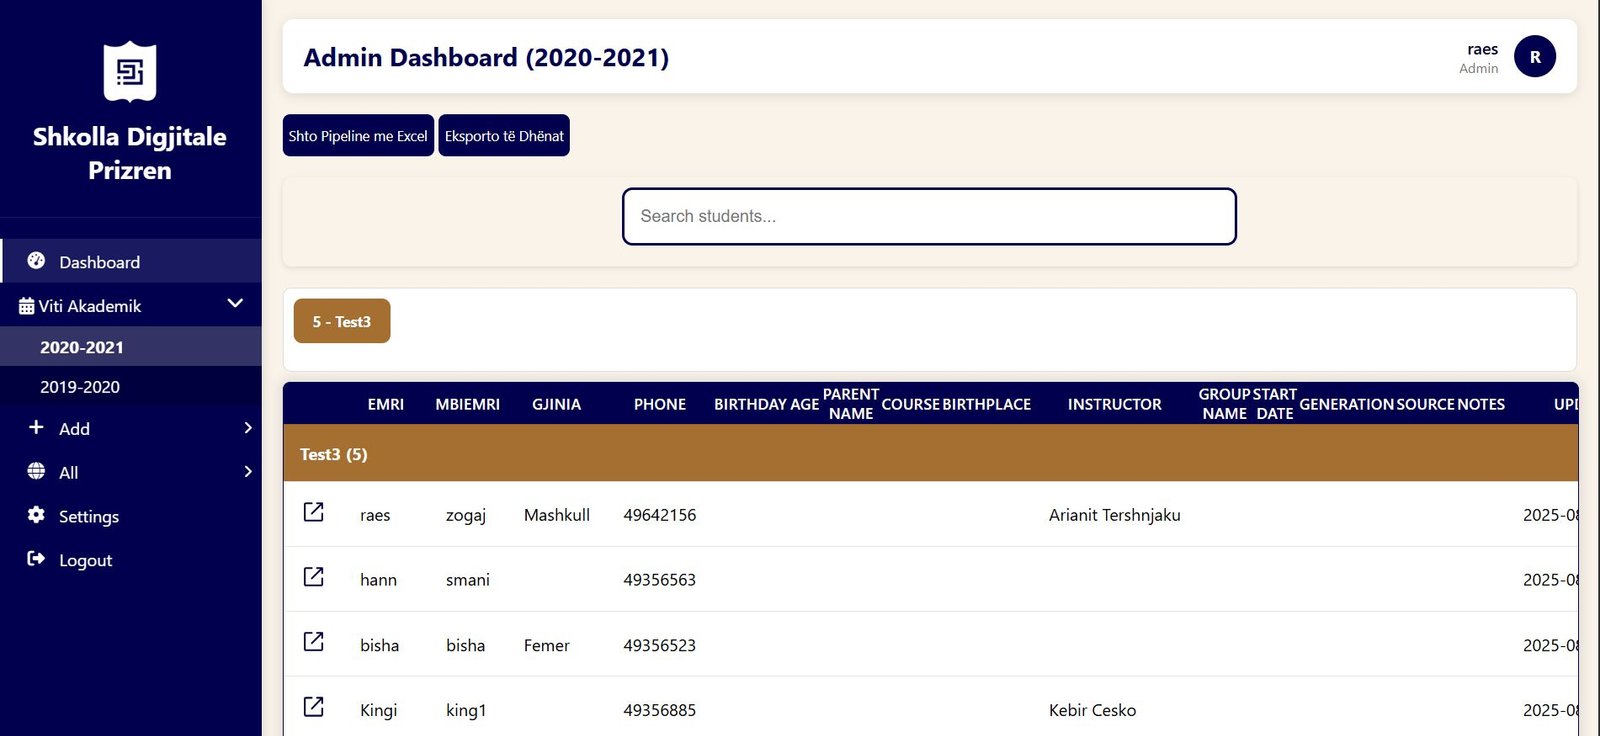The image size is (1600, 736).
Task: Click the GROUP NAME column header
Action: click(1225, 404)
